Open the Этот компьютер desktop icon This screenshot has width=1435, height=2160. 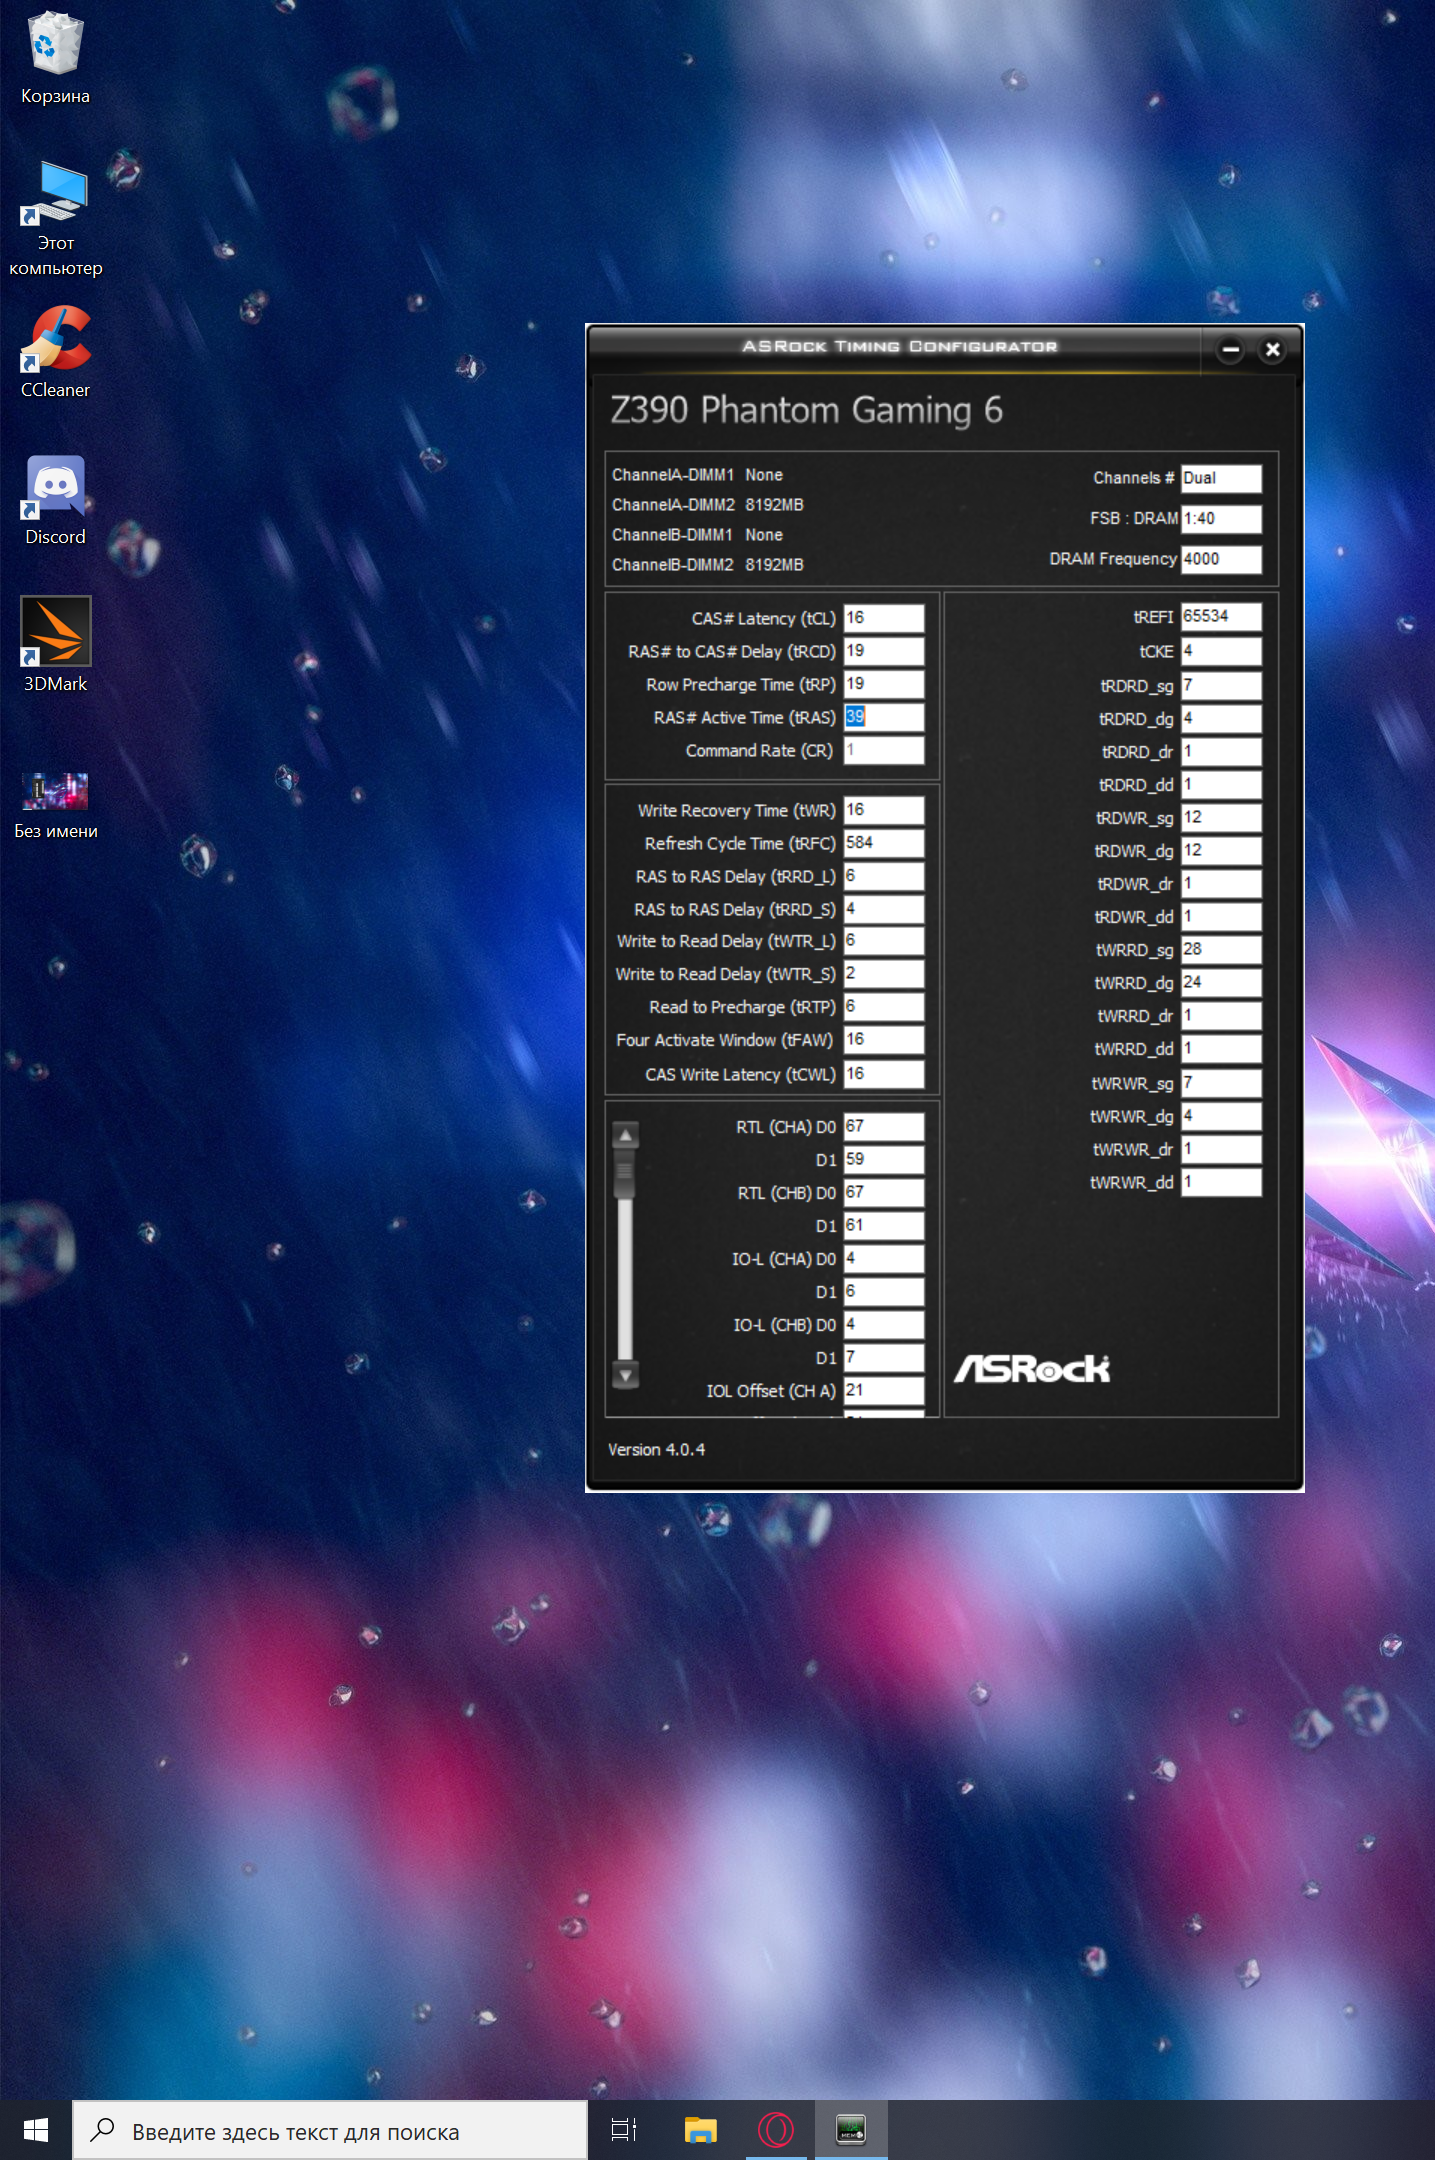tap(55, 218)
